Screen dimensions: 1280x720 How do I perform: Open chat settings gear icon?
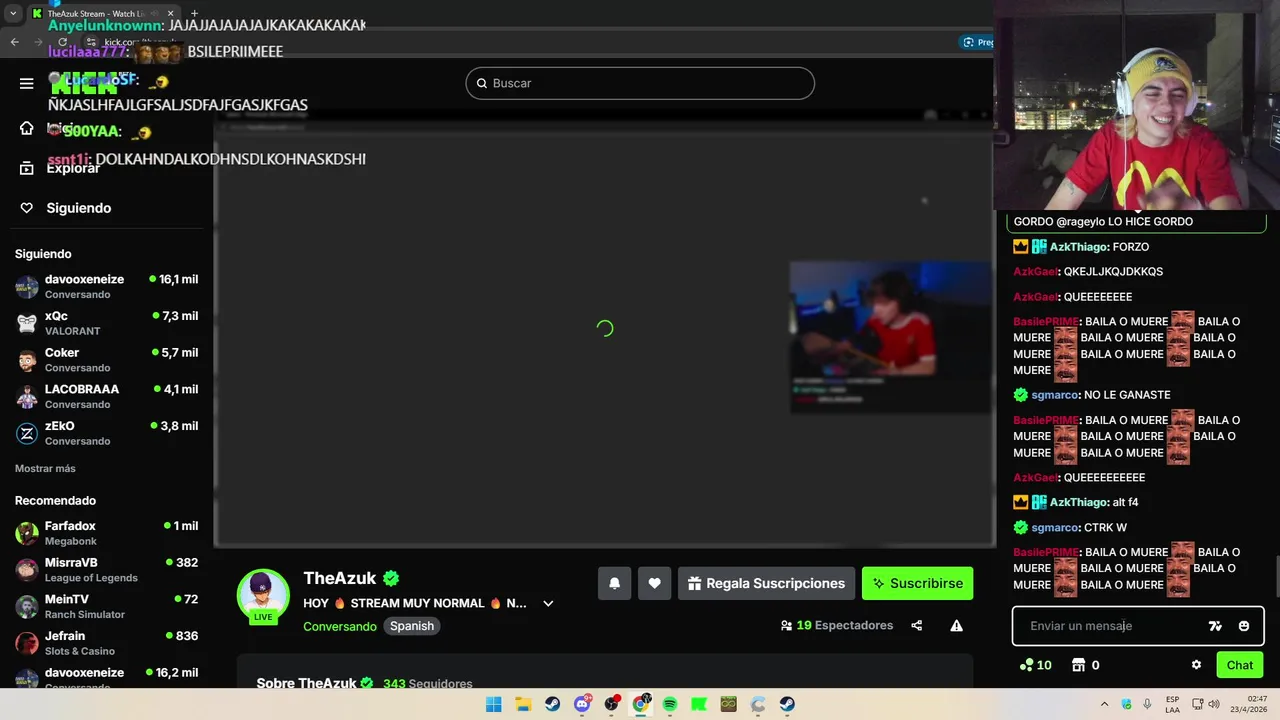[x=1196, y=665]
